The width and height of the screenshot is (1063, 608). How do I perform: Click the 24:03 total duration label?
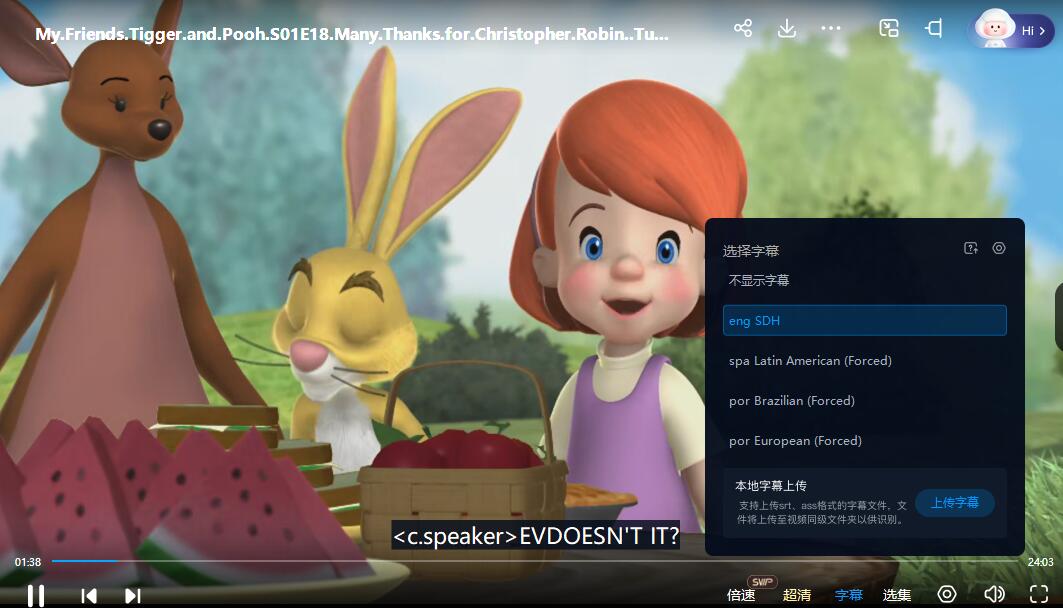coord(1041,562)
